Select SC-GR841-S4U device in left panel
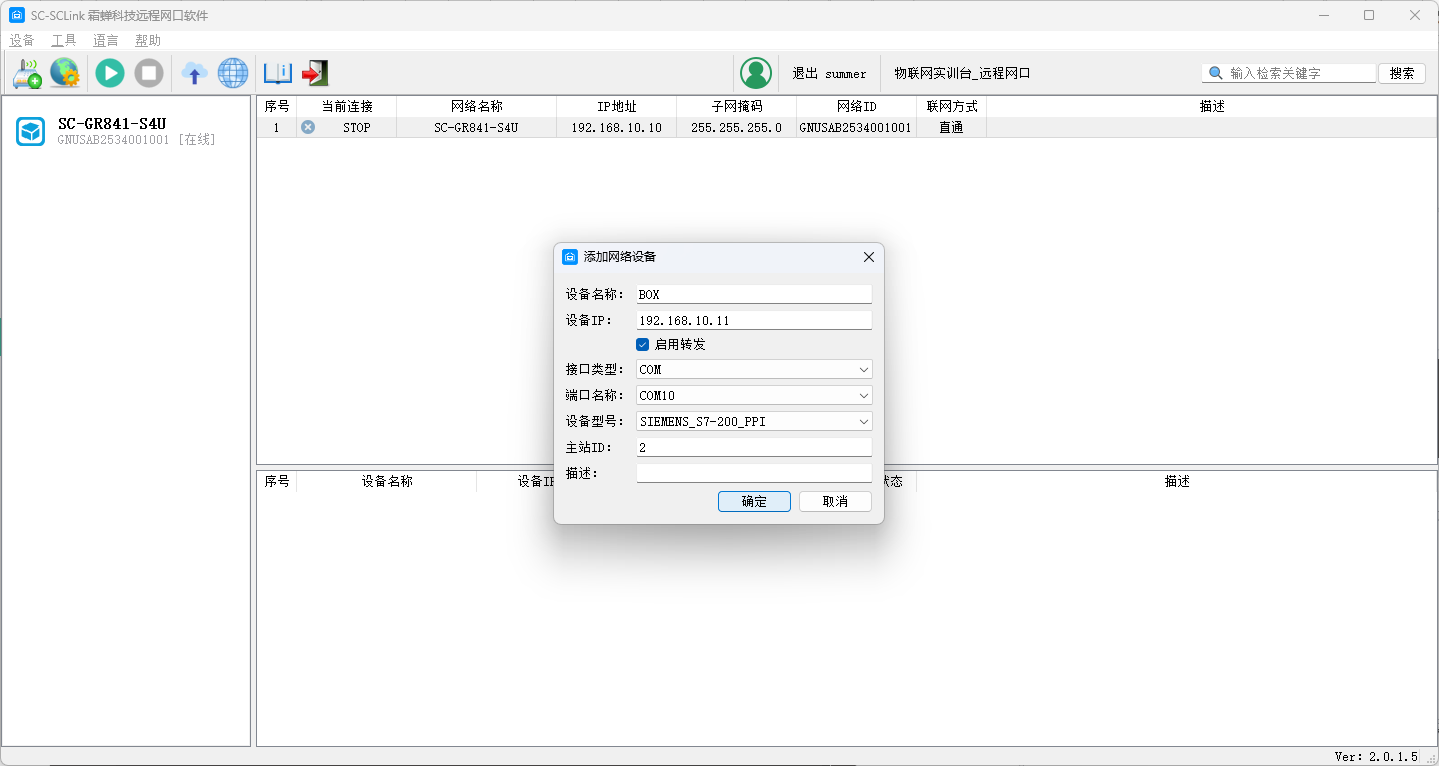The width and height of the screenshot is (1439, 766). [111, 131]
